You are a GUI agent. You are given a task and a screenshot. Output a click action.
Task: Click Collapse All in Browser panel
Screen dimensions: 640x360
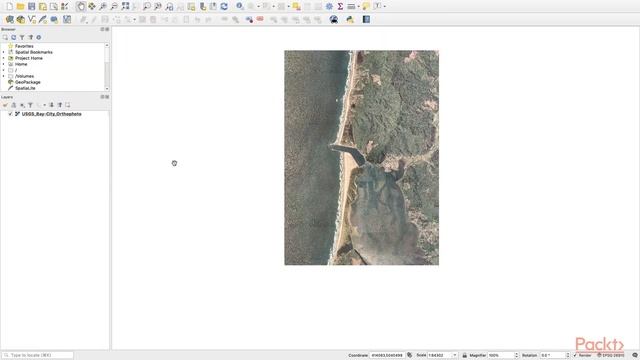[30, 37]
